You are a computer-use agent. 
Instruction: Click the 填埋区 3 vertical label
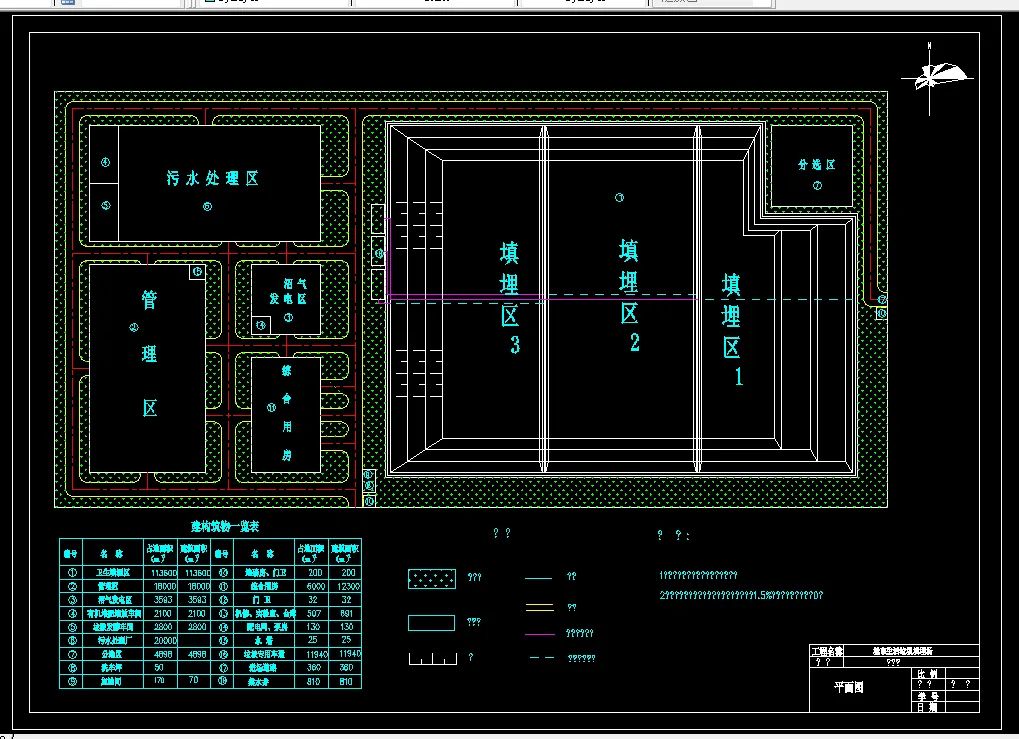(510, 298)
